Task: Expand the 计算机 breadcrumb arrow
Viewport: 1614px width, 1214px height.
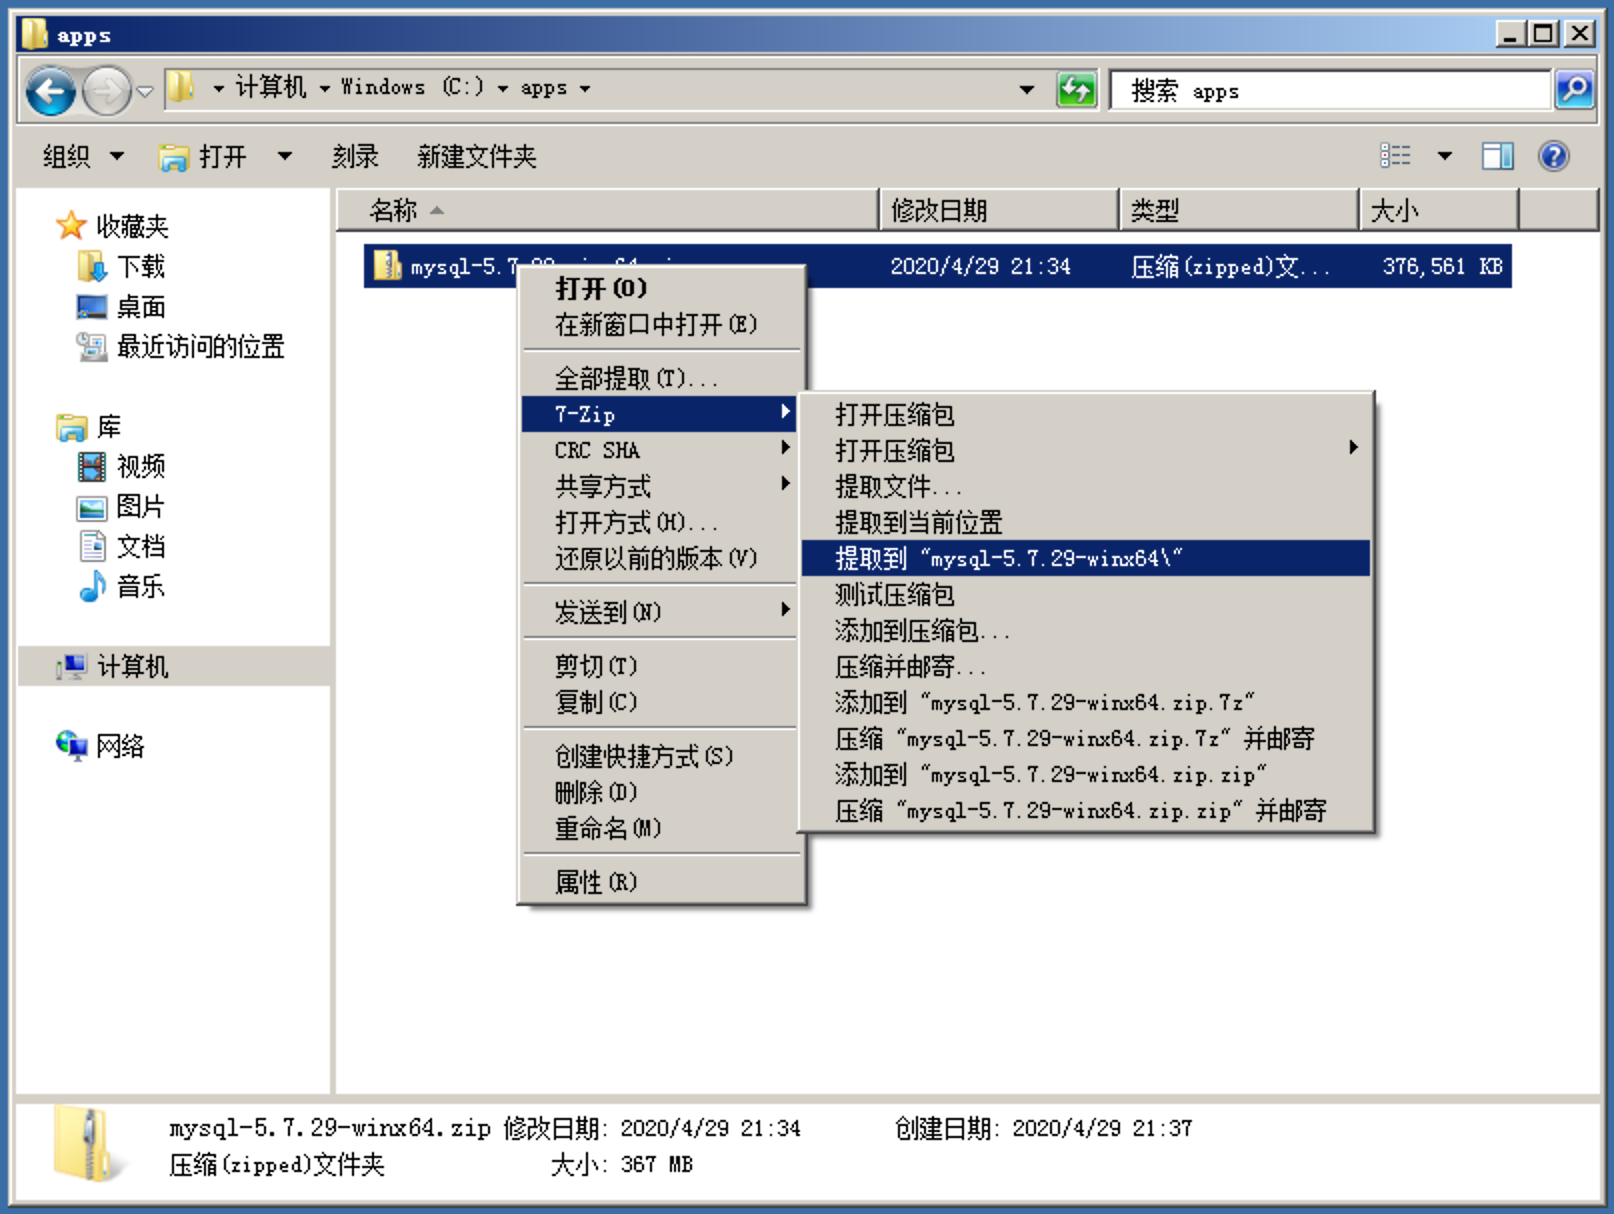Action: point(324,88)
